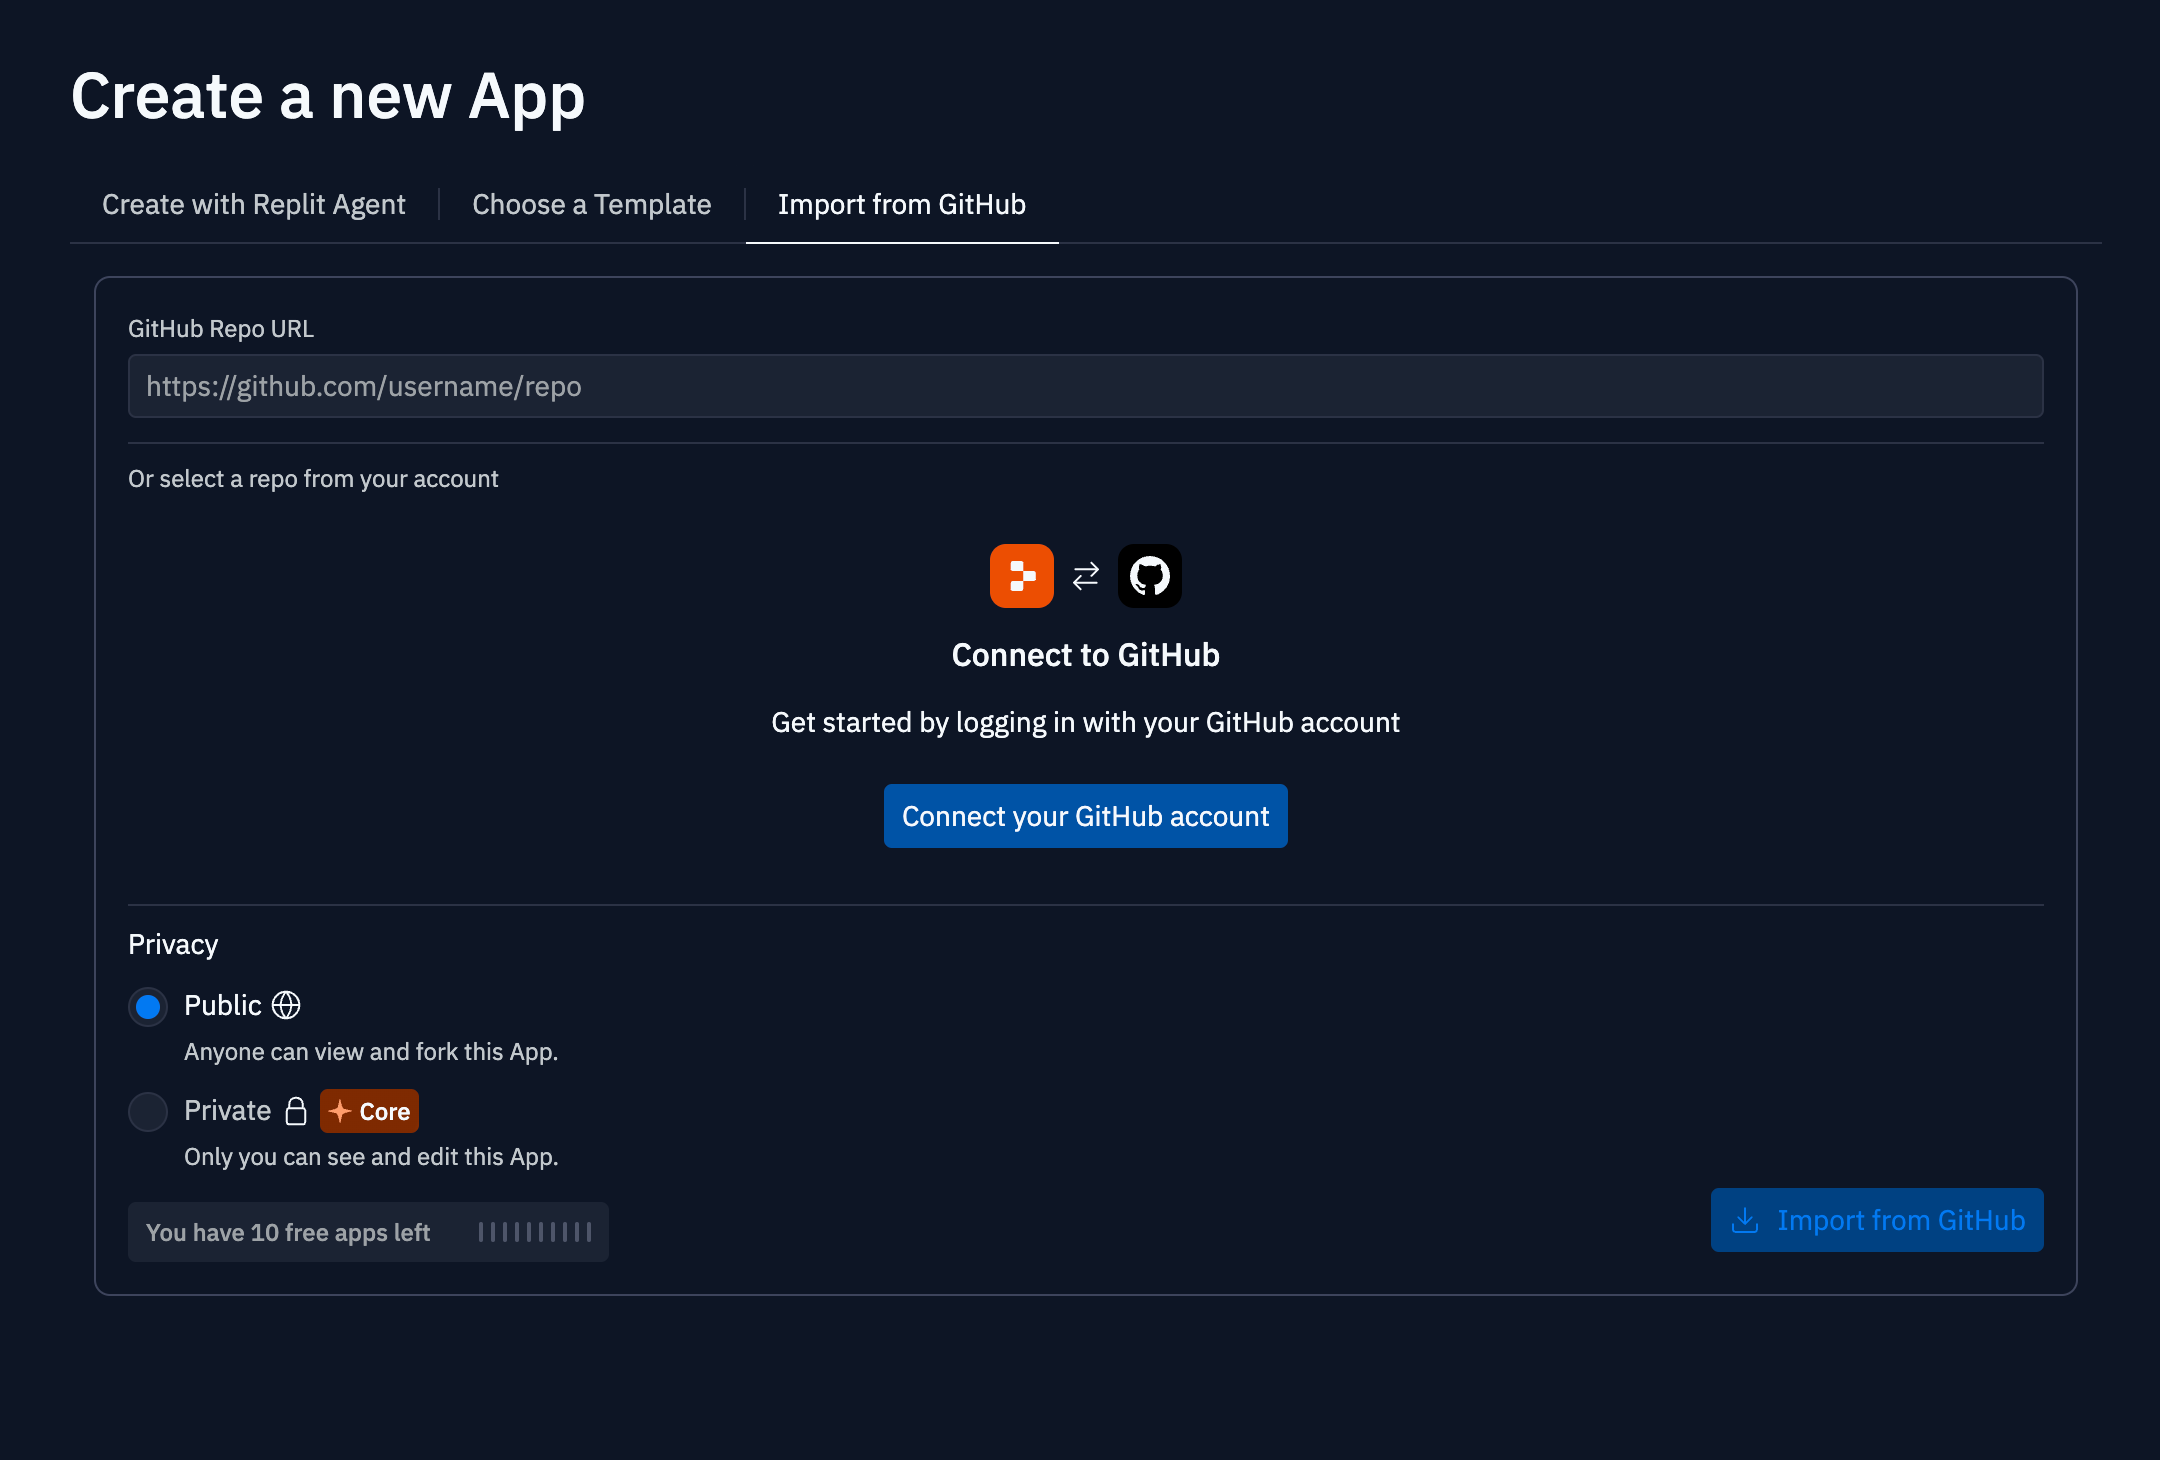Select the Public privacy radio button
The image size is (2160, 1460).
[148, 1007]
